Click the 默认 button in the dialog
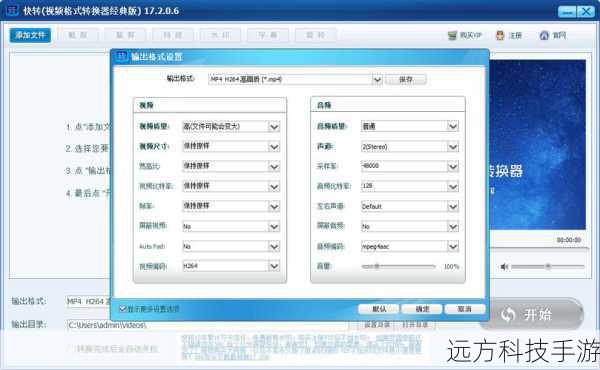This screenshot has width=600, height=370. (x=379, y=309)
